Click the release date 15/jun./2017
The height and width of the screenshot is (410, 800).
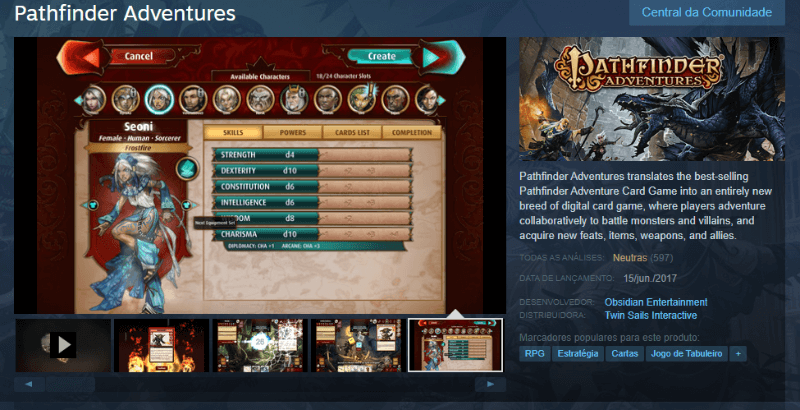click(650, 278)
